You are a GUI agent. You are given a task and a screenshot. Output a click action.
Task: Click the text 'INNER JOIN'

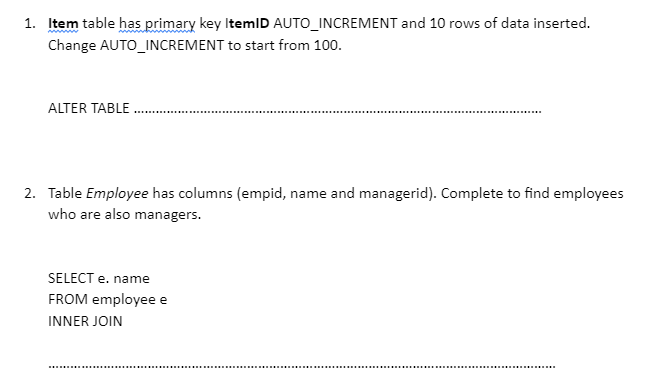[85, 321]
